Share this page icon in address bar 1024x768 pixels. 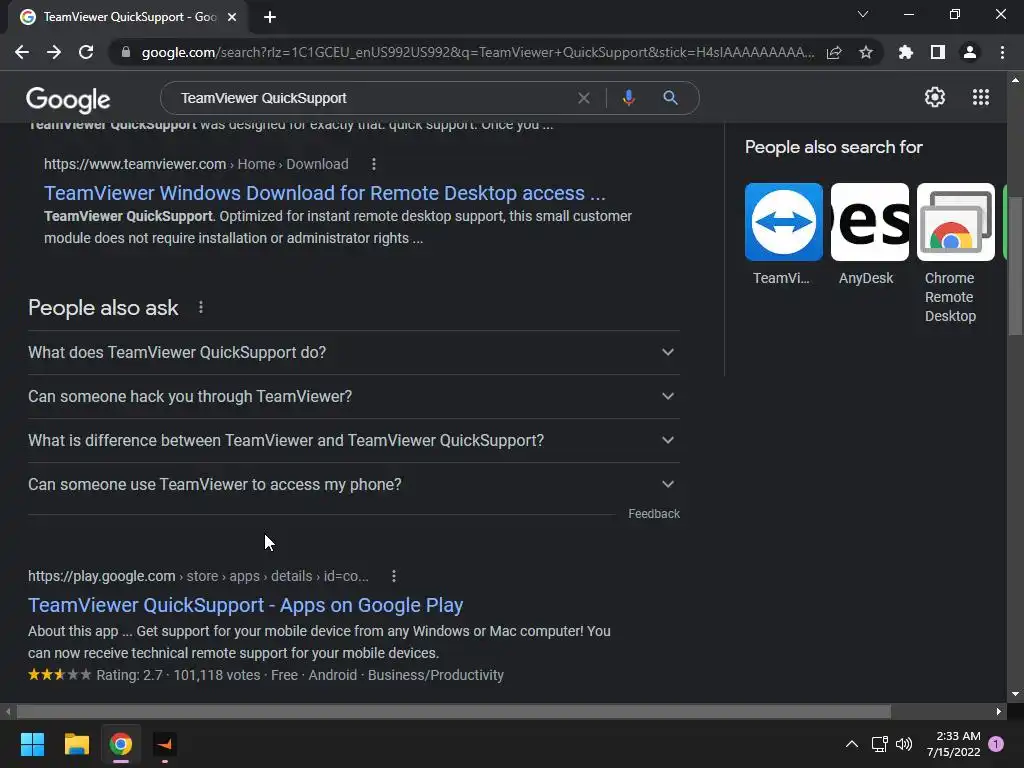click(834, 52)
